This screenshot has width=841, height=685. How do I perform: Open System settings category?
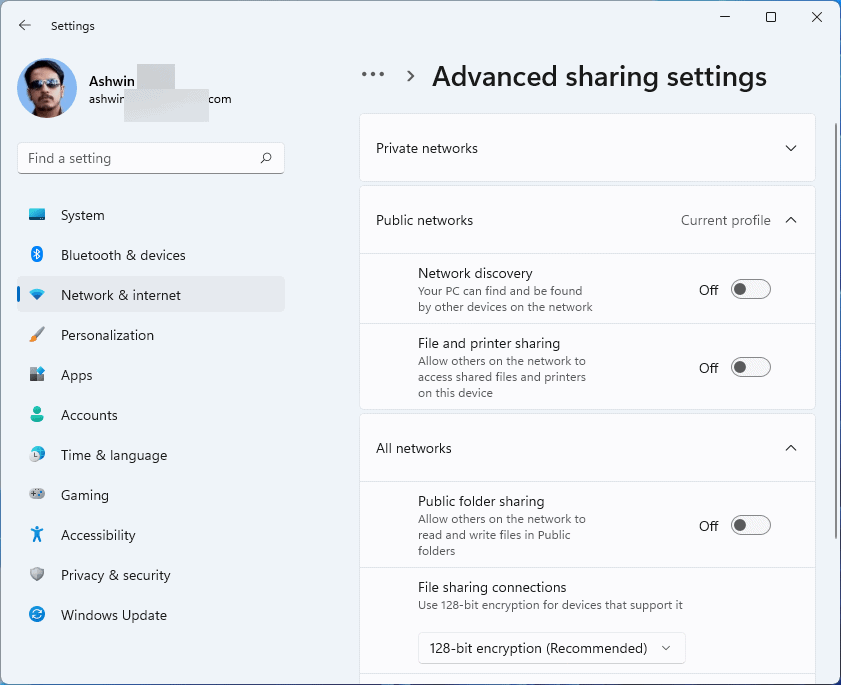coord(151,215)
